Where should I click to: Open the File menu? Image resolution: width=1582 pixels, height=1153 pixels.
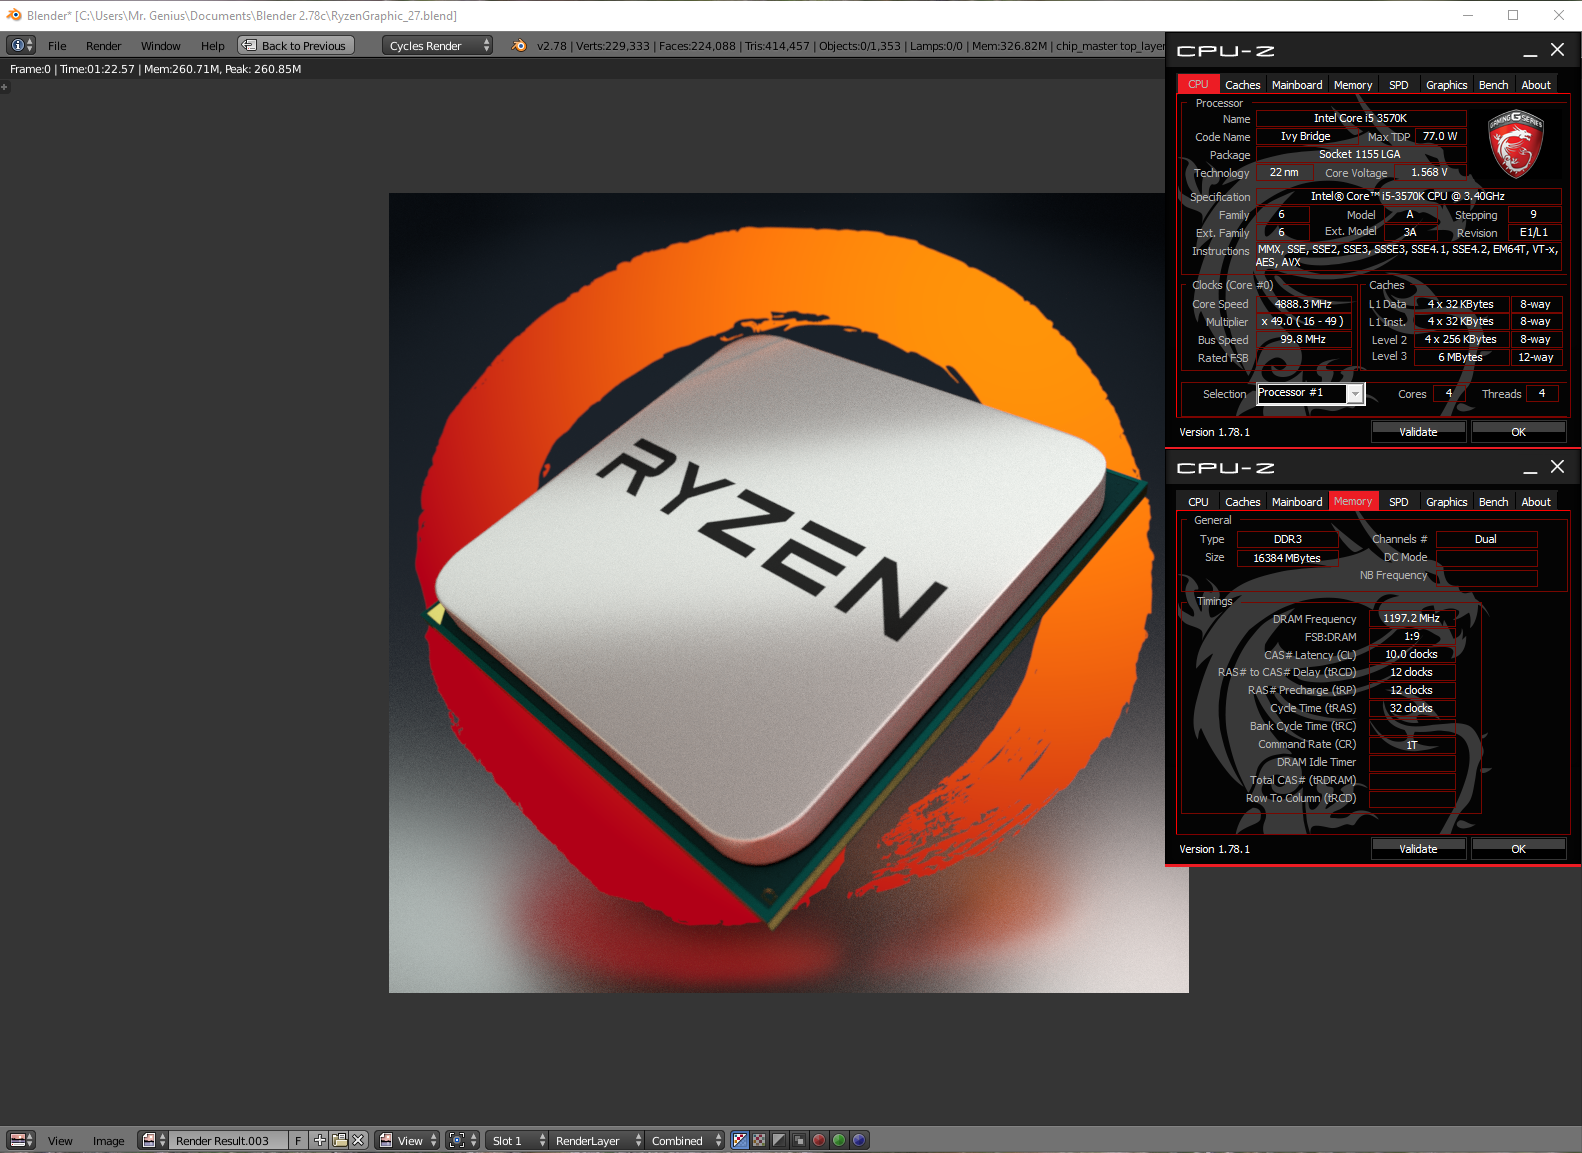point(57,46)
